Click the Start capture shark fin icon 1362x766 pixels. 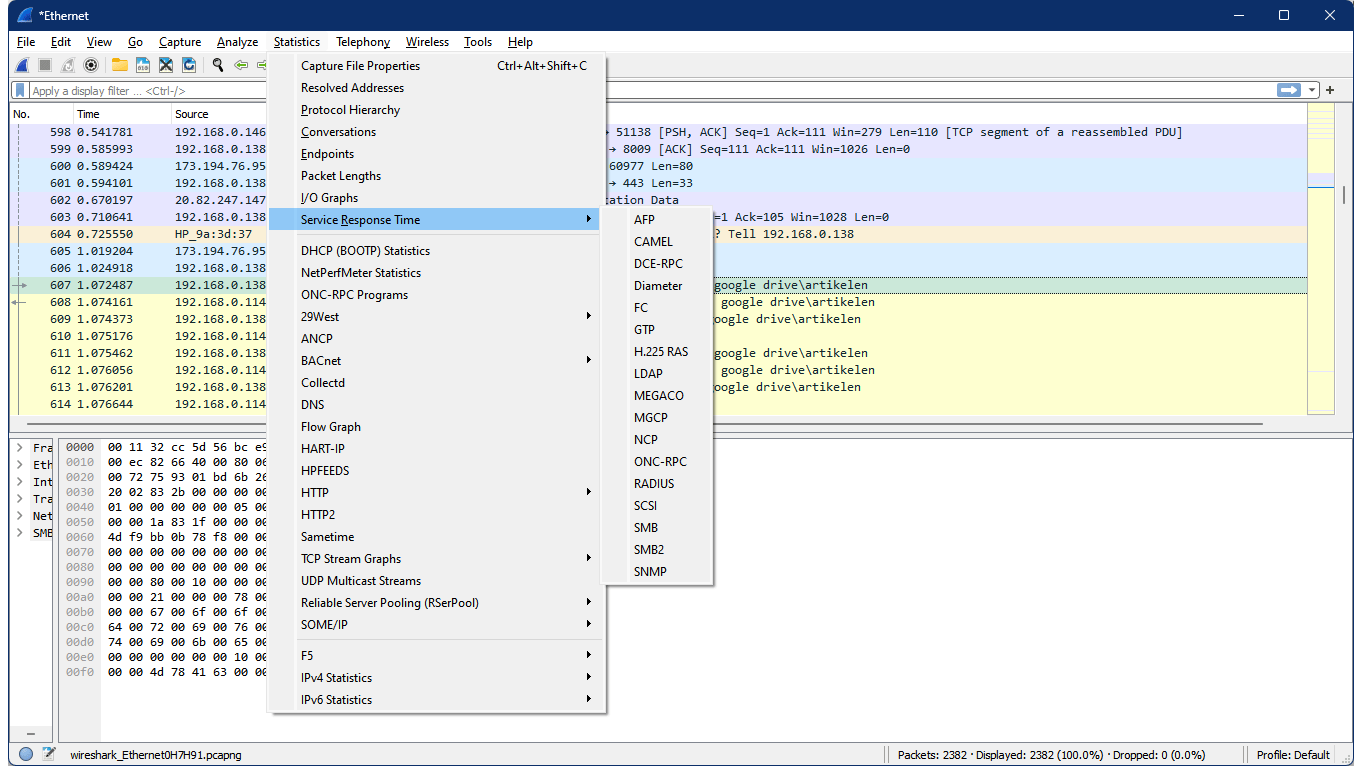[x=22, y=65]
